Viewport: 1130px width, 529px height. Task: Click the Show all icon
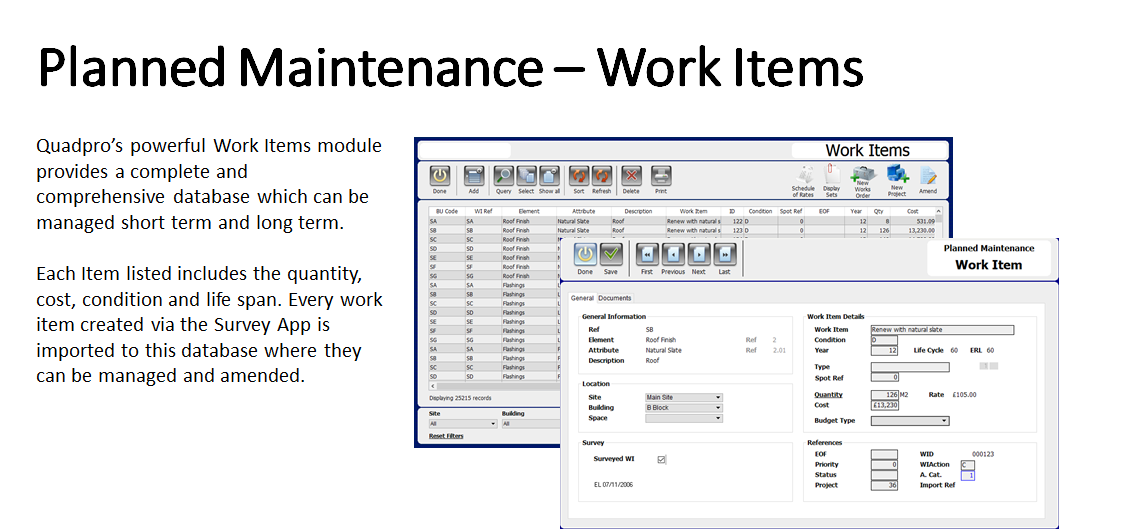[549, 177]
